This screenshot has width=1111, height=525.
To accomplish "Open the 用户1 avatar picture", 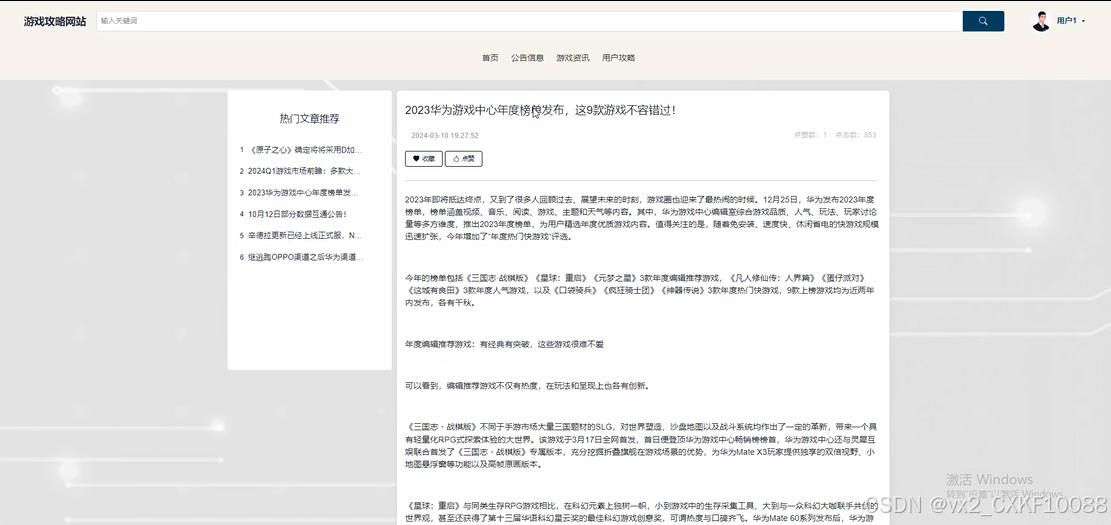I will tap(1041, 21).
